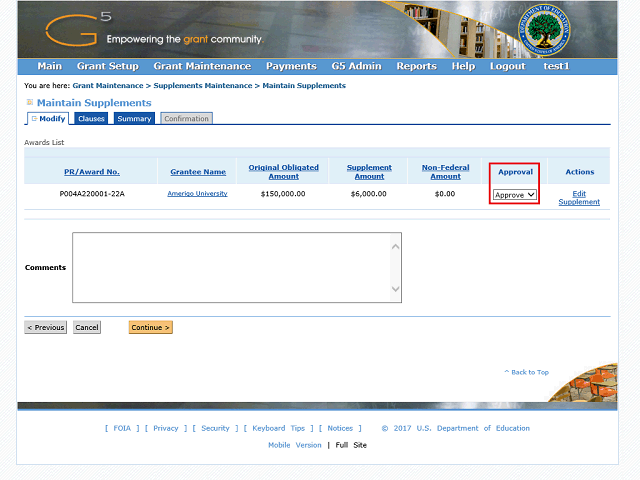Open the Payments menu
This screenshot has height=480, width=640.
(x=291, y=66)
